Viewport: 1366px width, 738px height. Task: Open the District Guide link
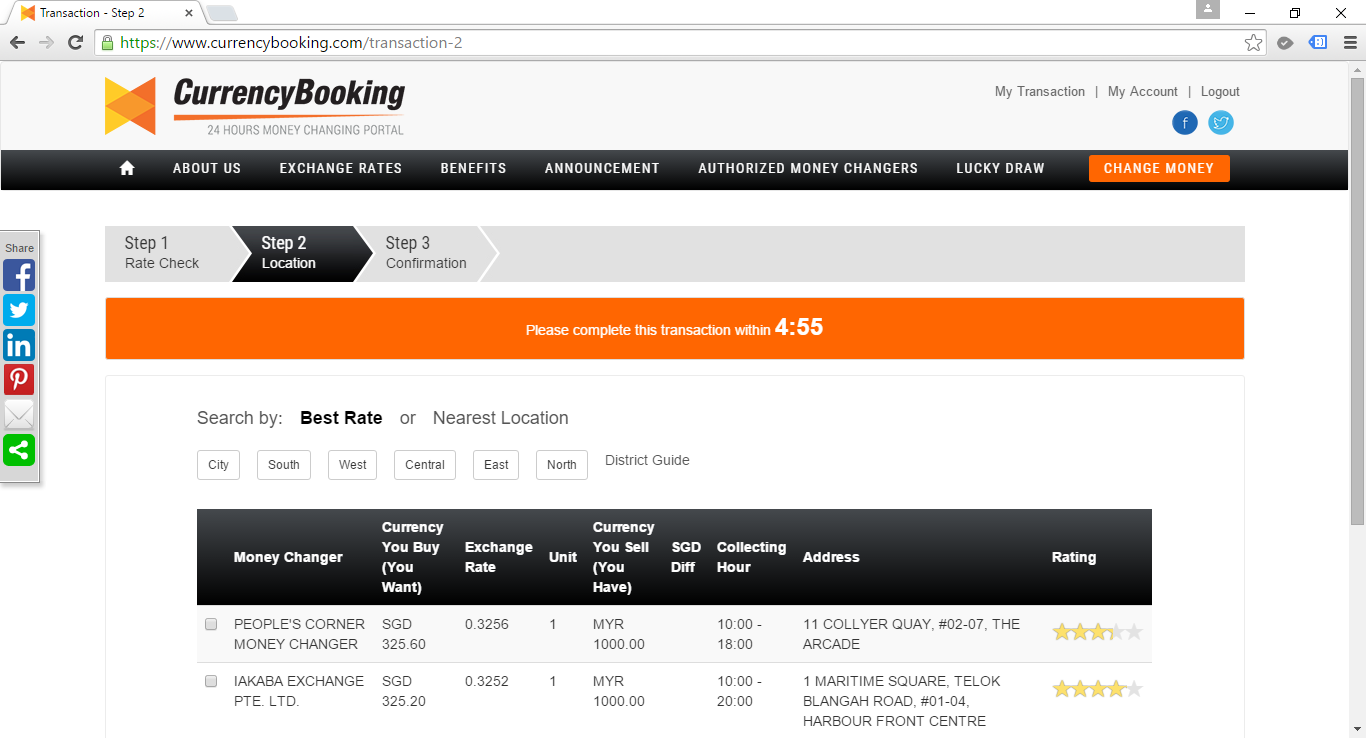pos(647,460)
